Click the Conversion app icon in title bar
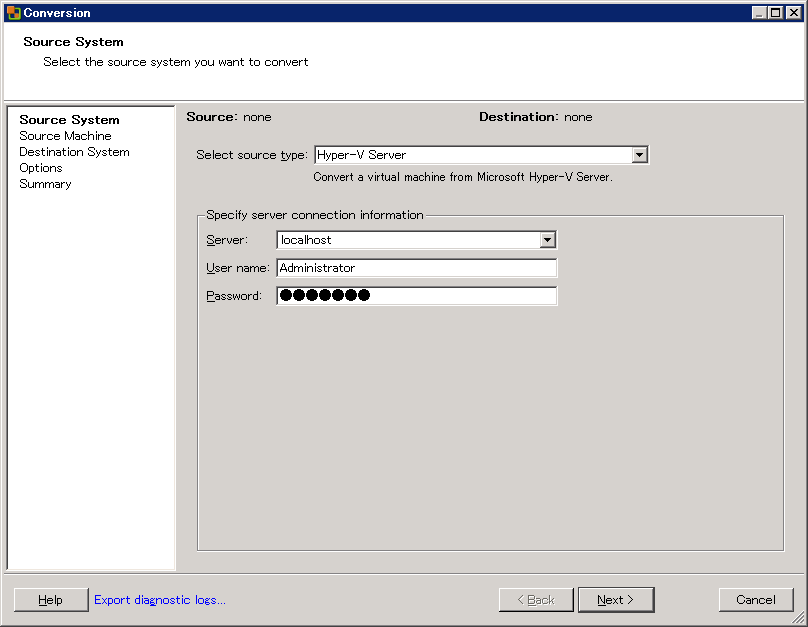 coord(13,13)
